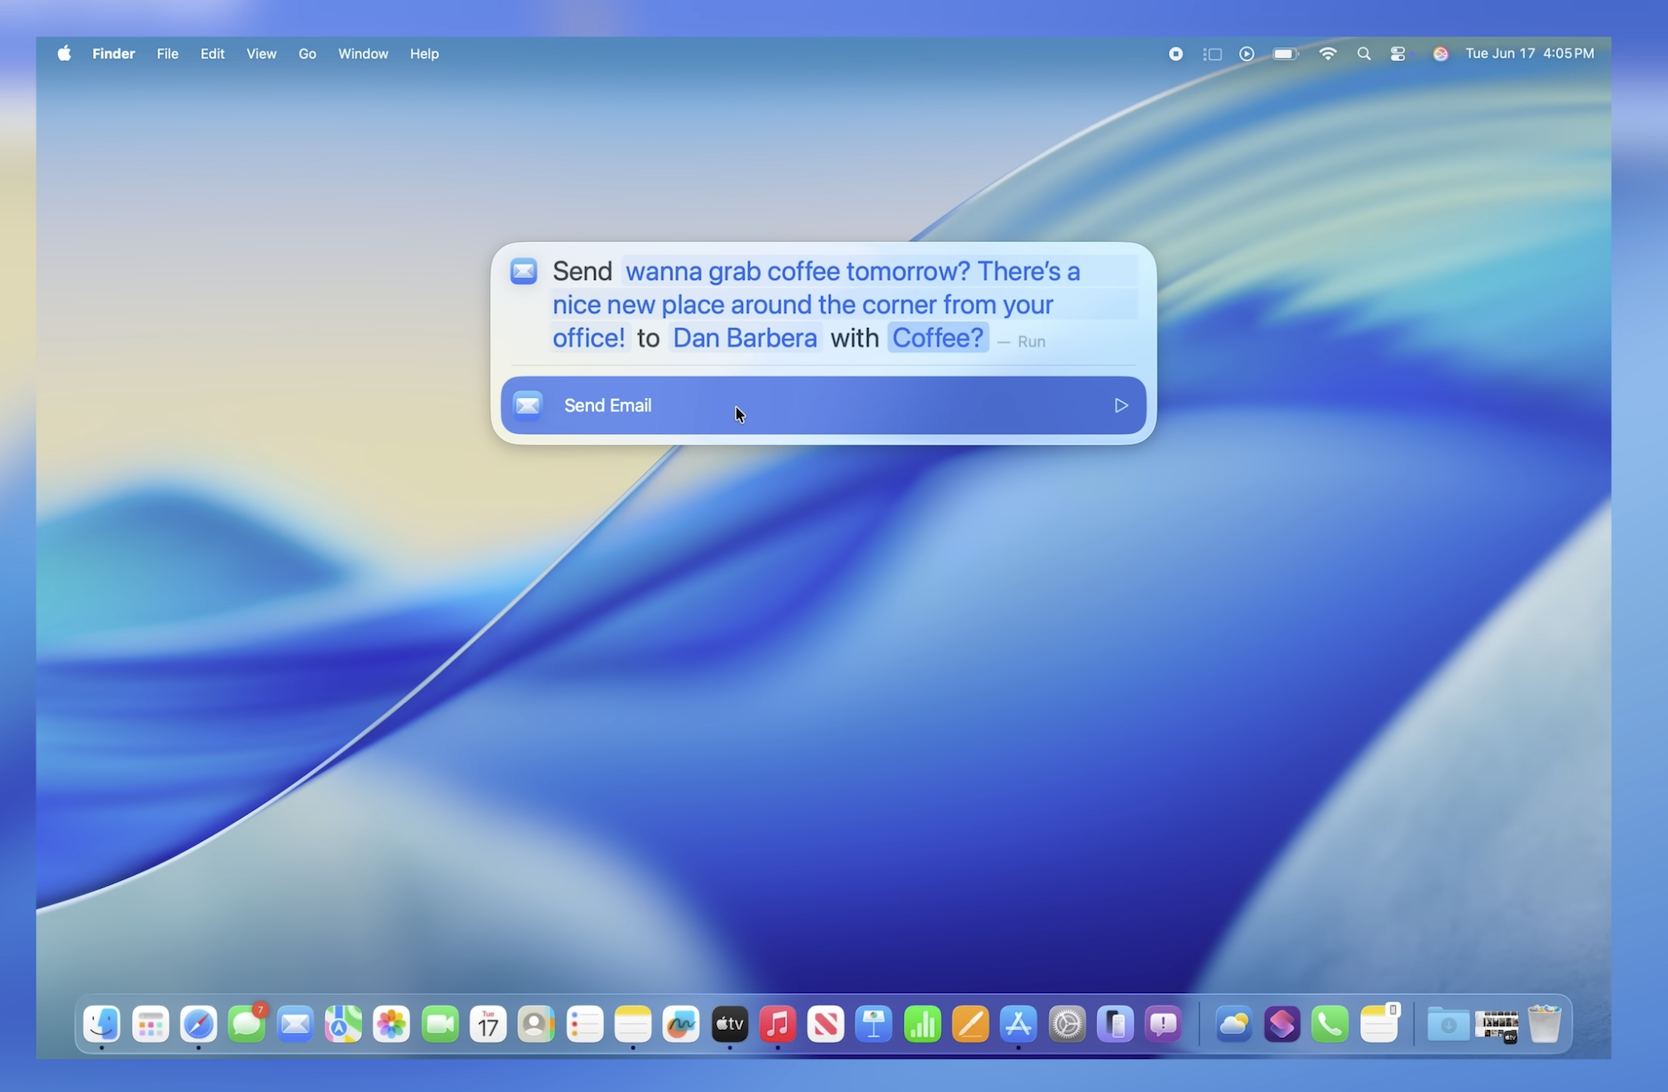This screenshot has width=1668, height=1092.
Task: Click Run to execute the Send Email command
Action: coord(1032,341)
